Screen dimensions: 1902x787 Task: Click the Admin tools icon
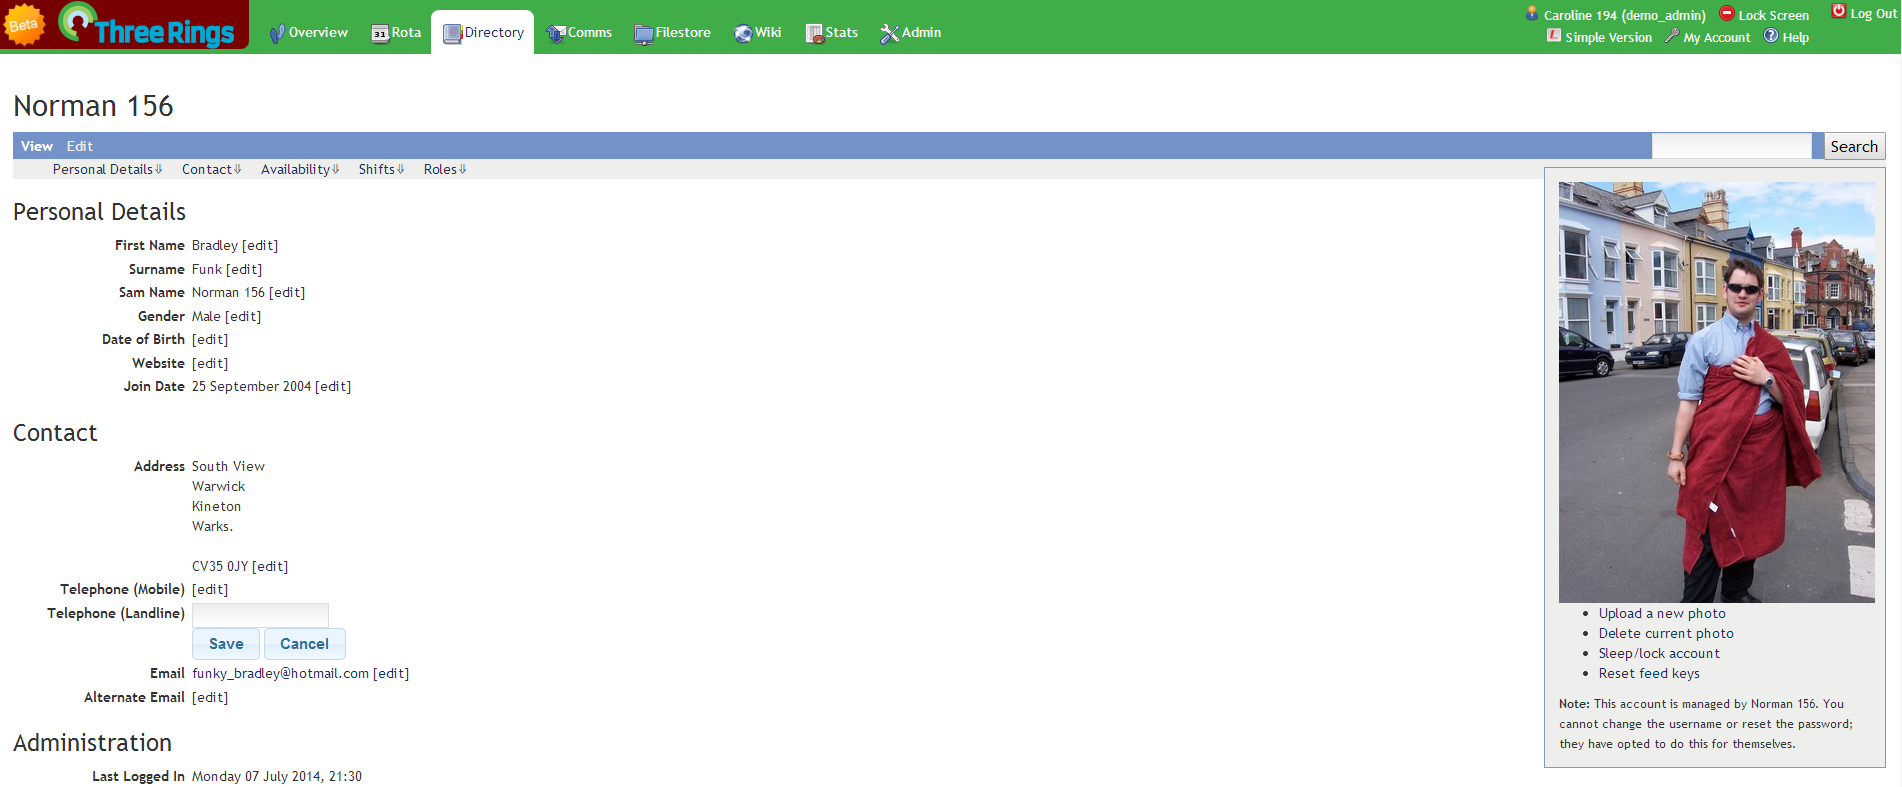point(889,33)
